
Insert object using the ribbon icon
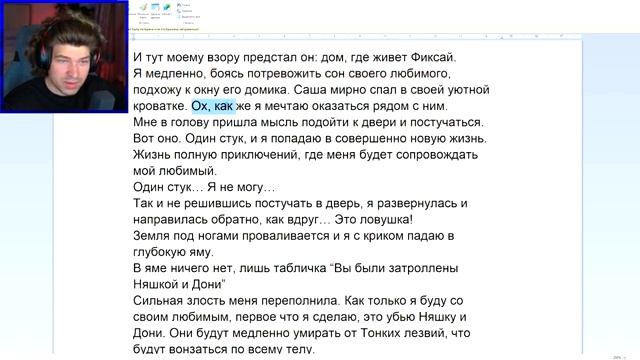click(167, 9)
